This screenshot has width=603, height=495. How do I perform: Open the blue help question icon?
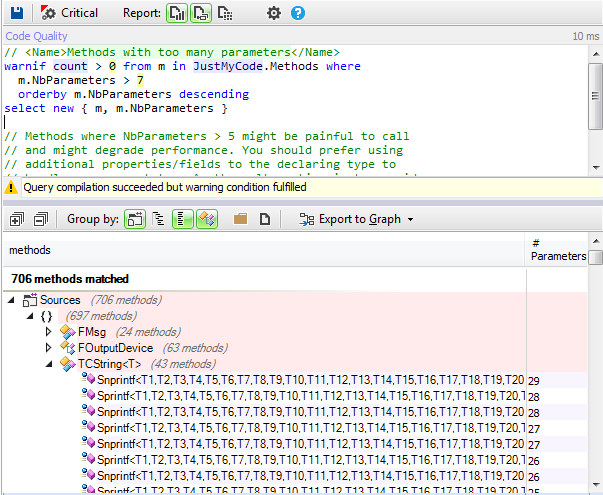click(x=298, y=13)
